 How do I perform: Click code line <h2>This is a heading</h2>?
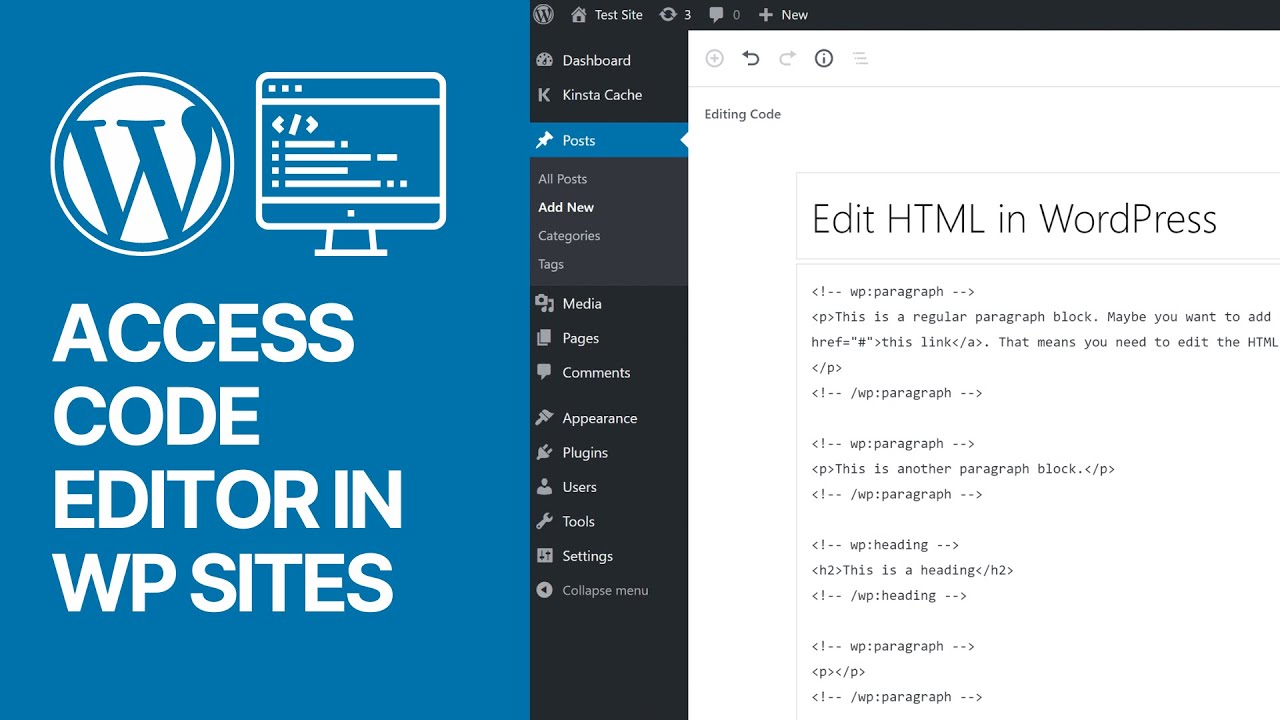coord(912,570)
